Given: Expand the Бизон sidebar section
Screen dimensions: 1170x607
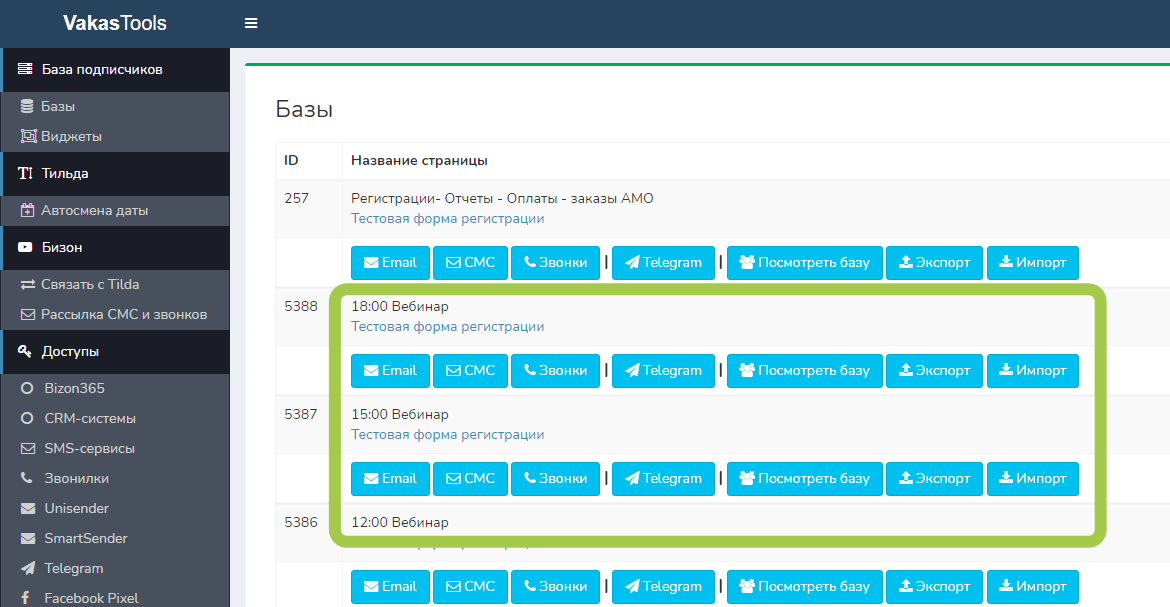Looking at the screenshot, I should tap(62, 247).
